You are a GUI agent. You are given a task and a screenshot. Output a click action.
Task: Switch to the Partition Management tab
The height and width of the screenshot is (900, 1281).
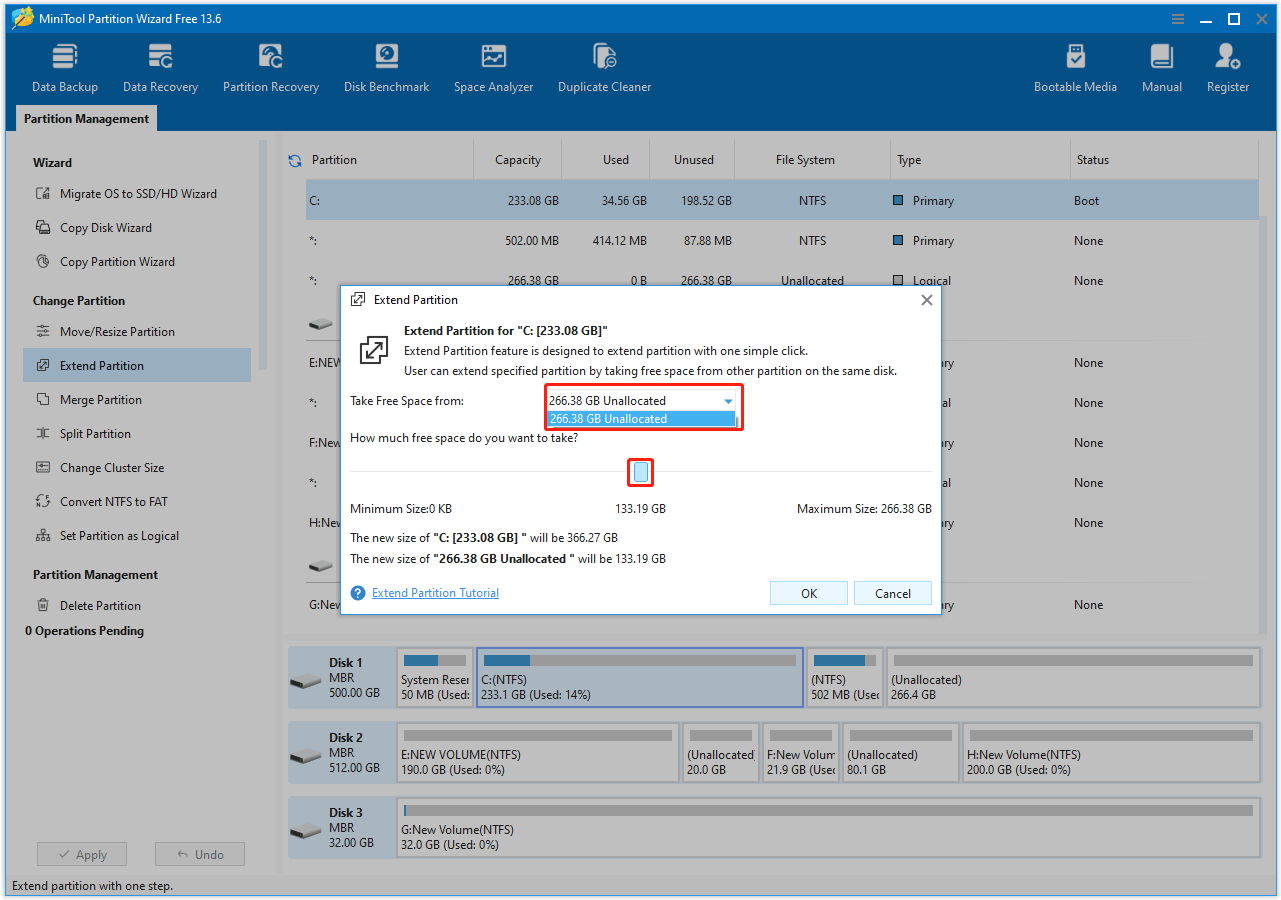click(86, 119)
